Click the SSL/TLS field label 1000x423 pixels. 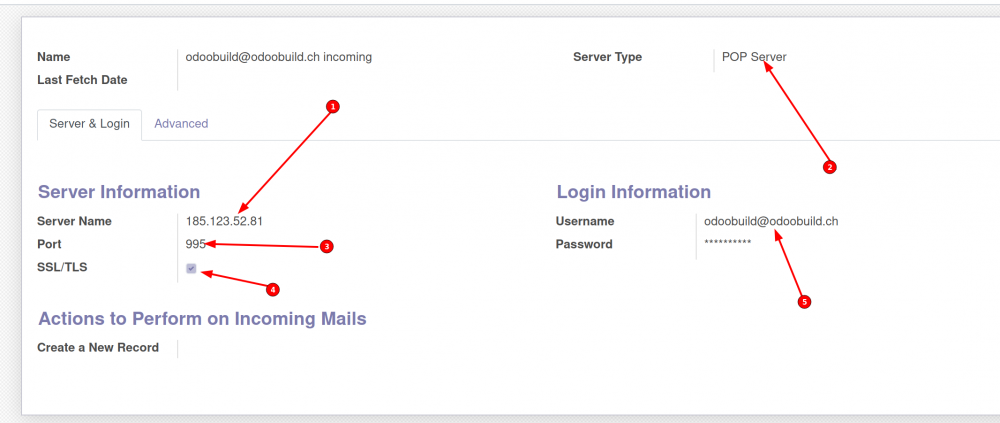tap(66, 267)
